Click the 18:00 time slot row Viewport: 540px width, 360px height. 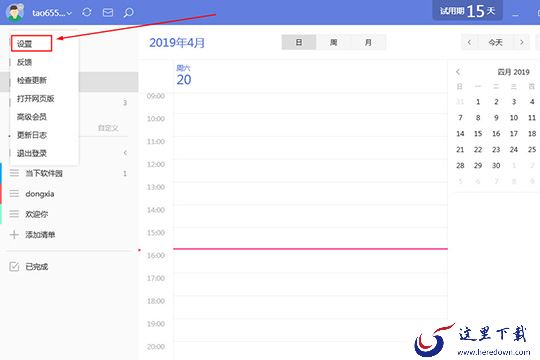pyautogui.click(x=311, y=307)
